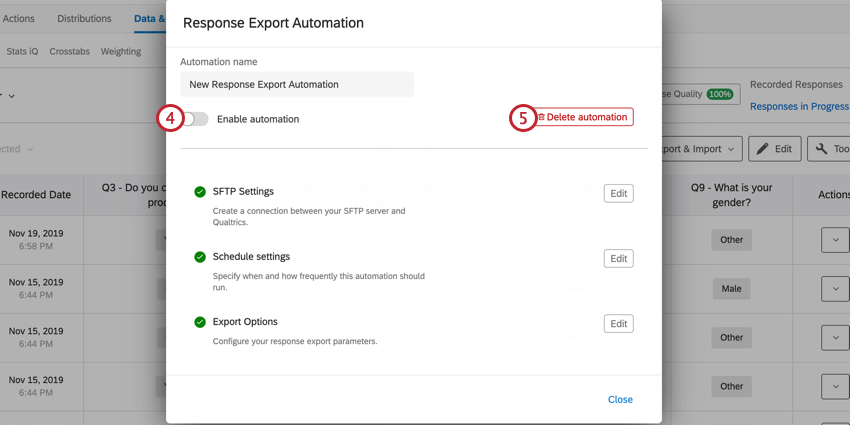Select Weighting sub-tab
The height and width of the screenshot is (425, 850).
point(121,51)
